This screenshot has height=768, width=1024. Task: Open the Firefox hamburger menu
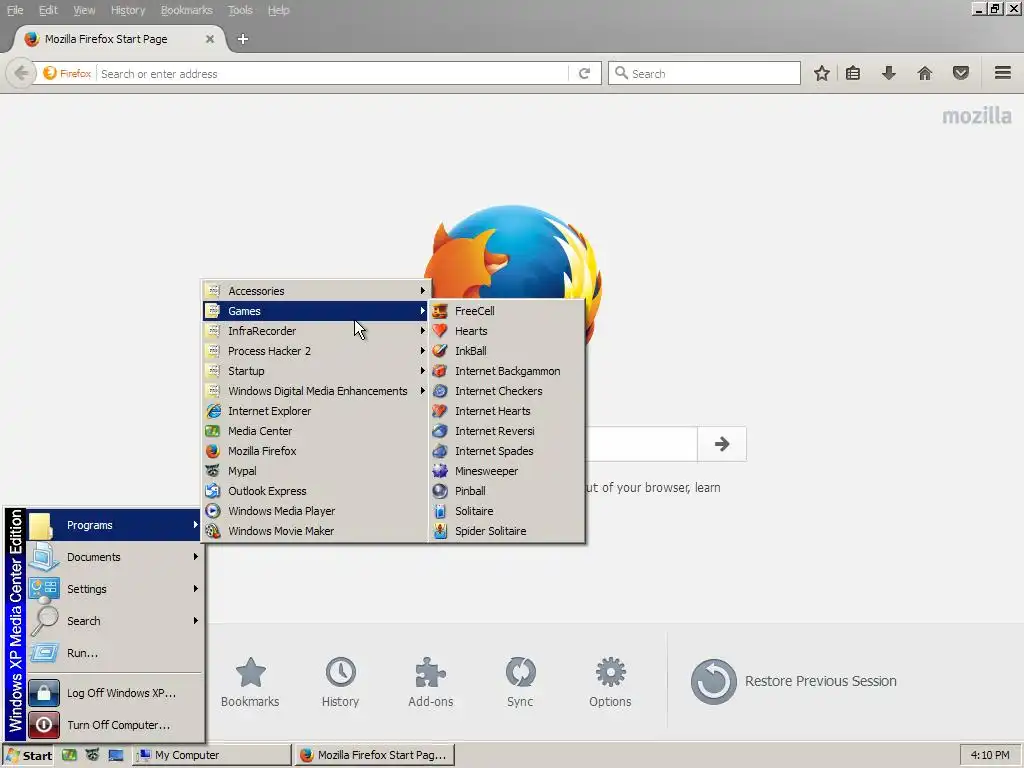pos(1003,73)
